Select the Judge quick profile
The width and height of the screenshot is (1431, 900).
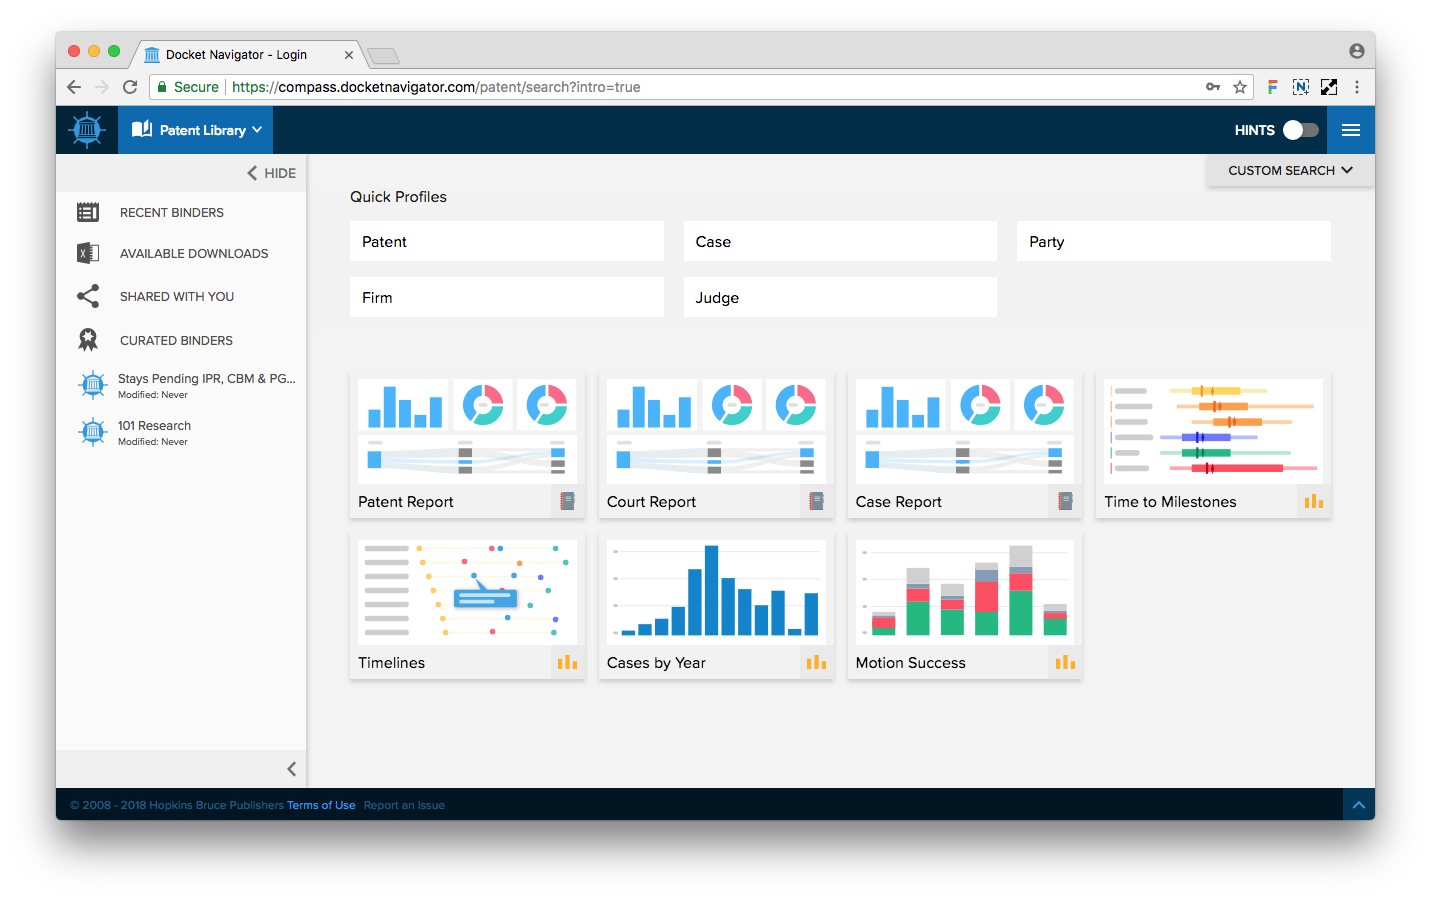(840, 297)
